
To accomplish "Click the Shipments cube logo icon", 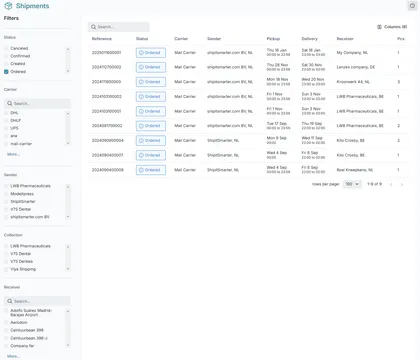I will coord(8,6).
